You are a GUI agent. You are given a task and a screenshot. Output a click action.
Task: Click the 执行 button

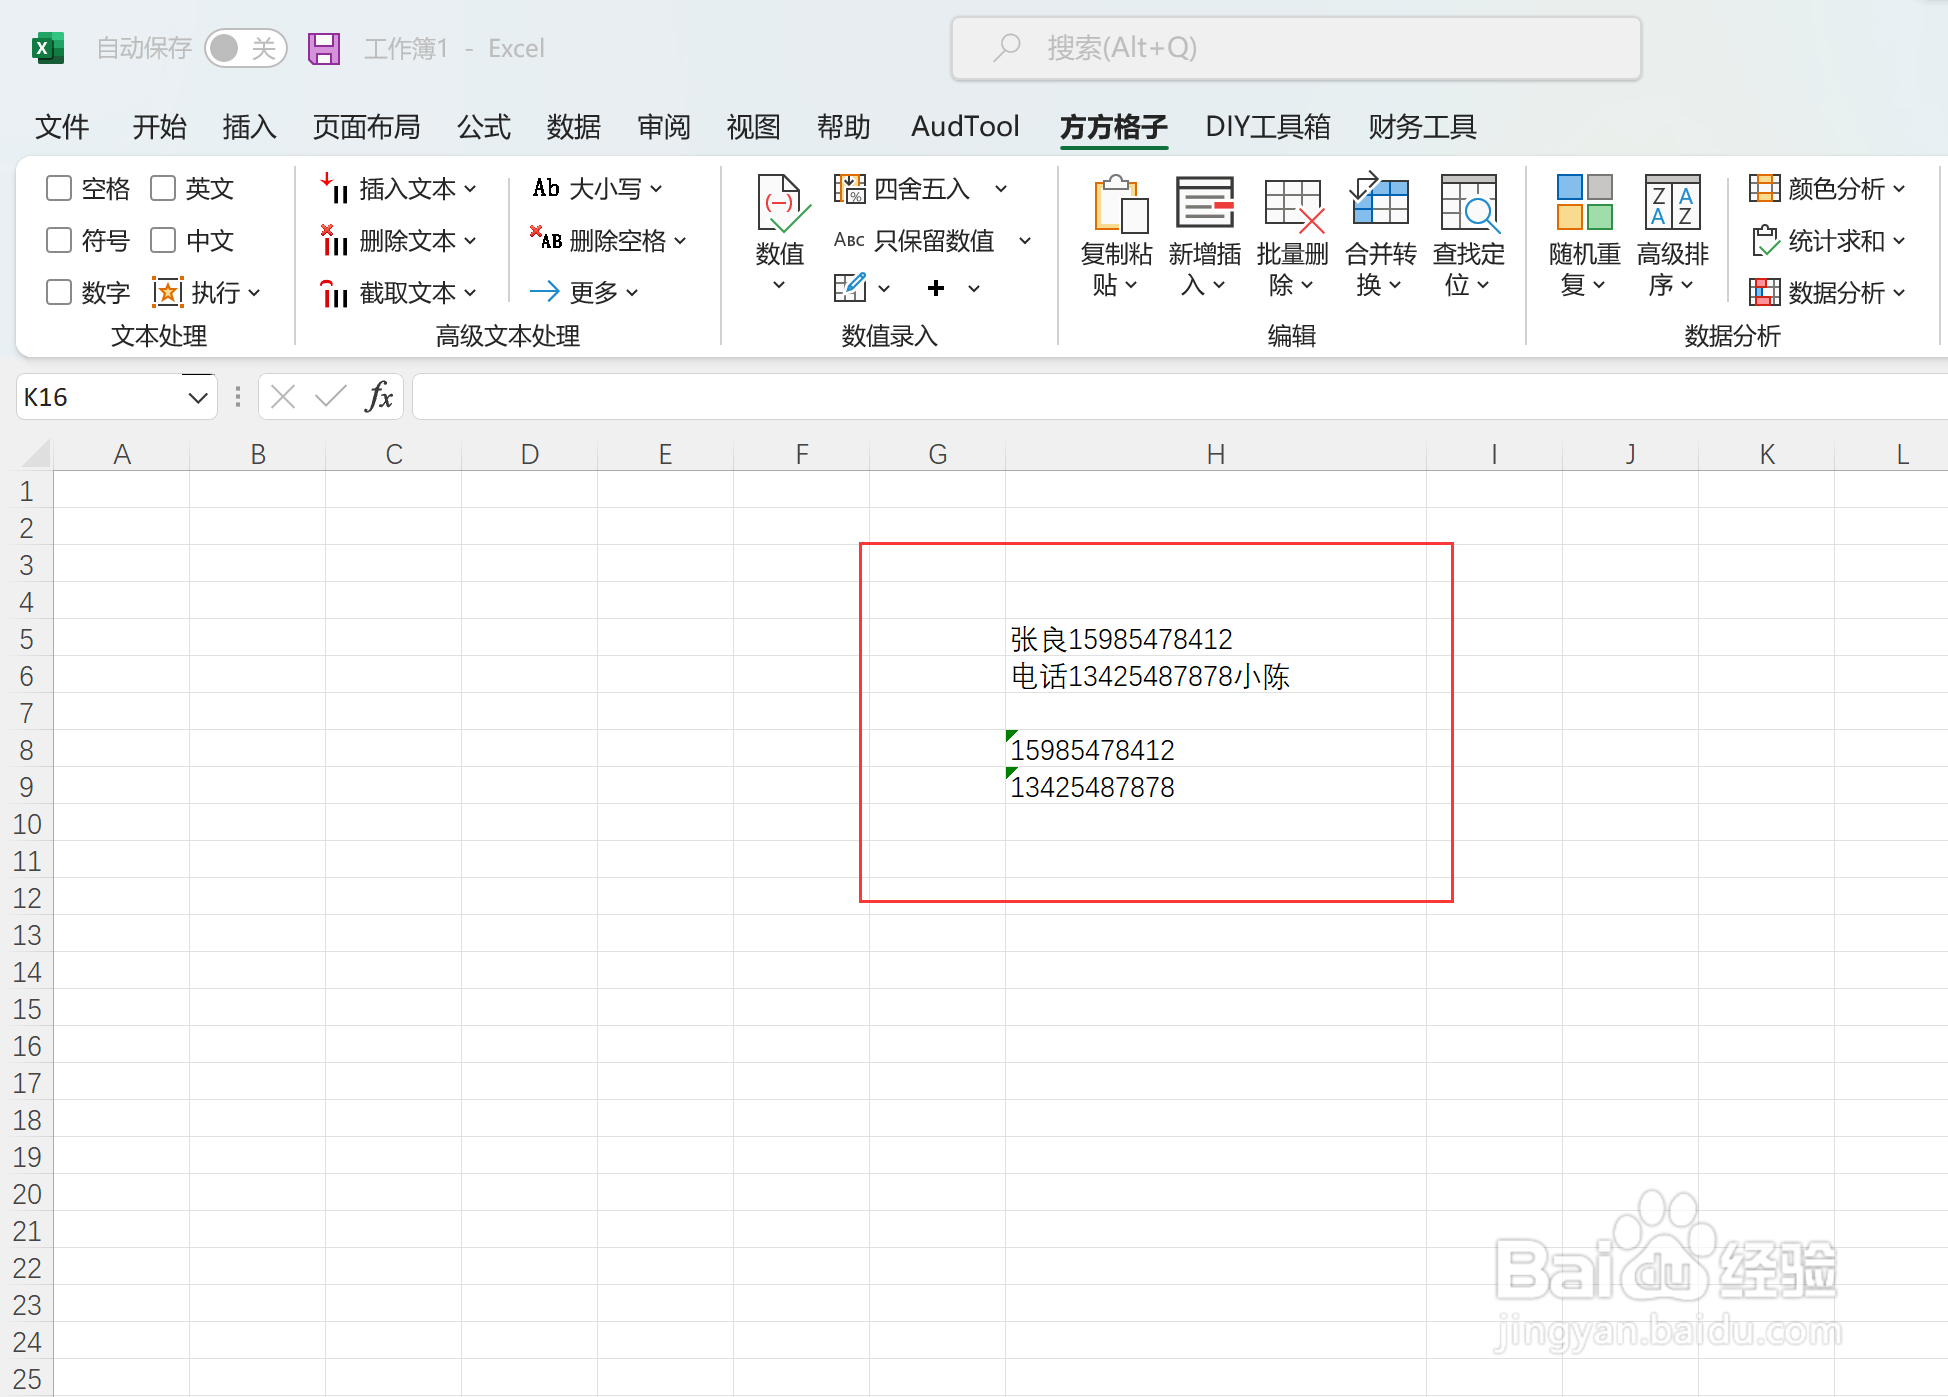click(x=207, y=292)
